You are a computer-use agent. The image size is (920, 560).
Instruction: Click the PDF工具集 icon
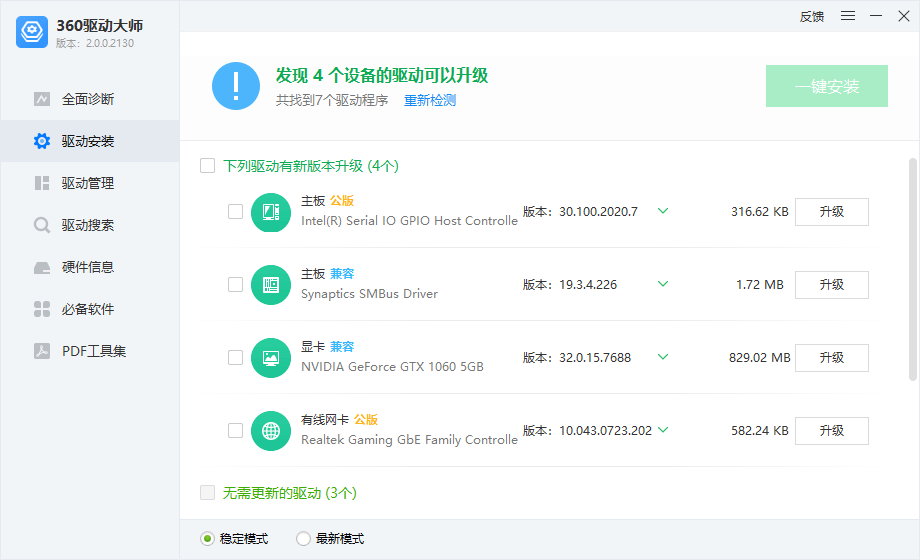click(x=42, y=351)
